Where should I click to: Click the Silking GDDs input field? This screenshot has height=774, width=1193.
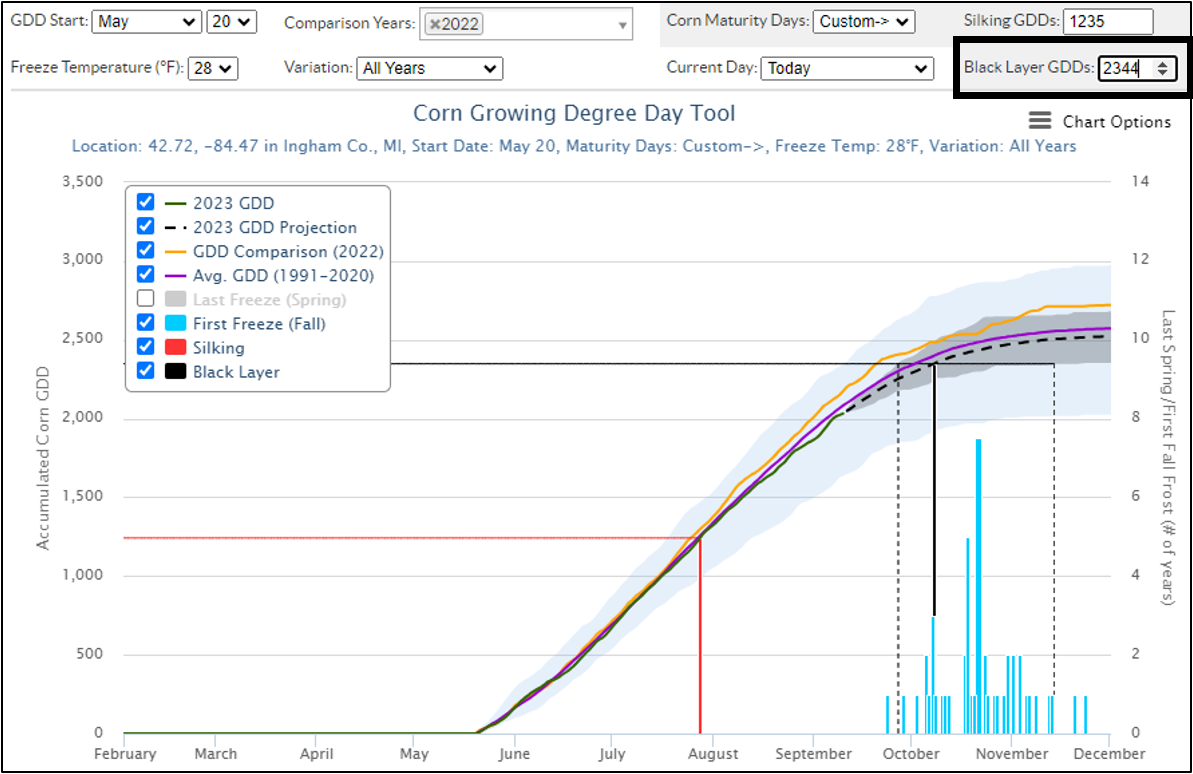pos(1107,20)
